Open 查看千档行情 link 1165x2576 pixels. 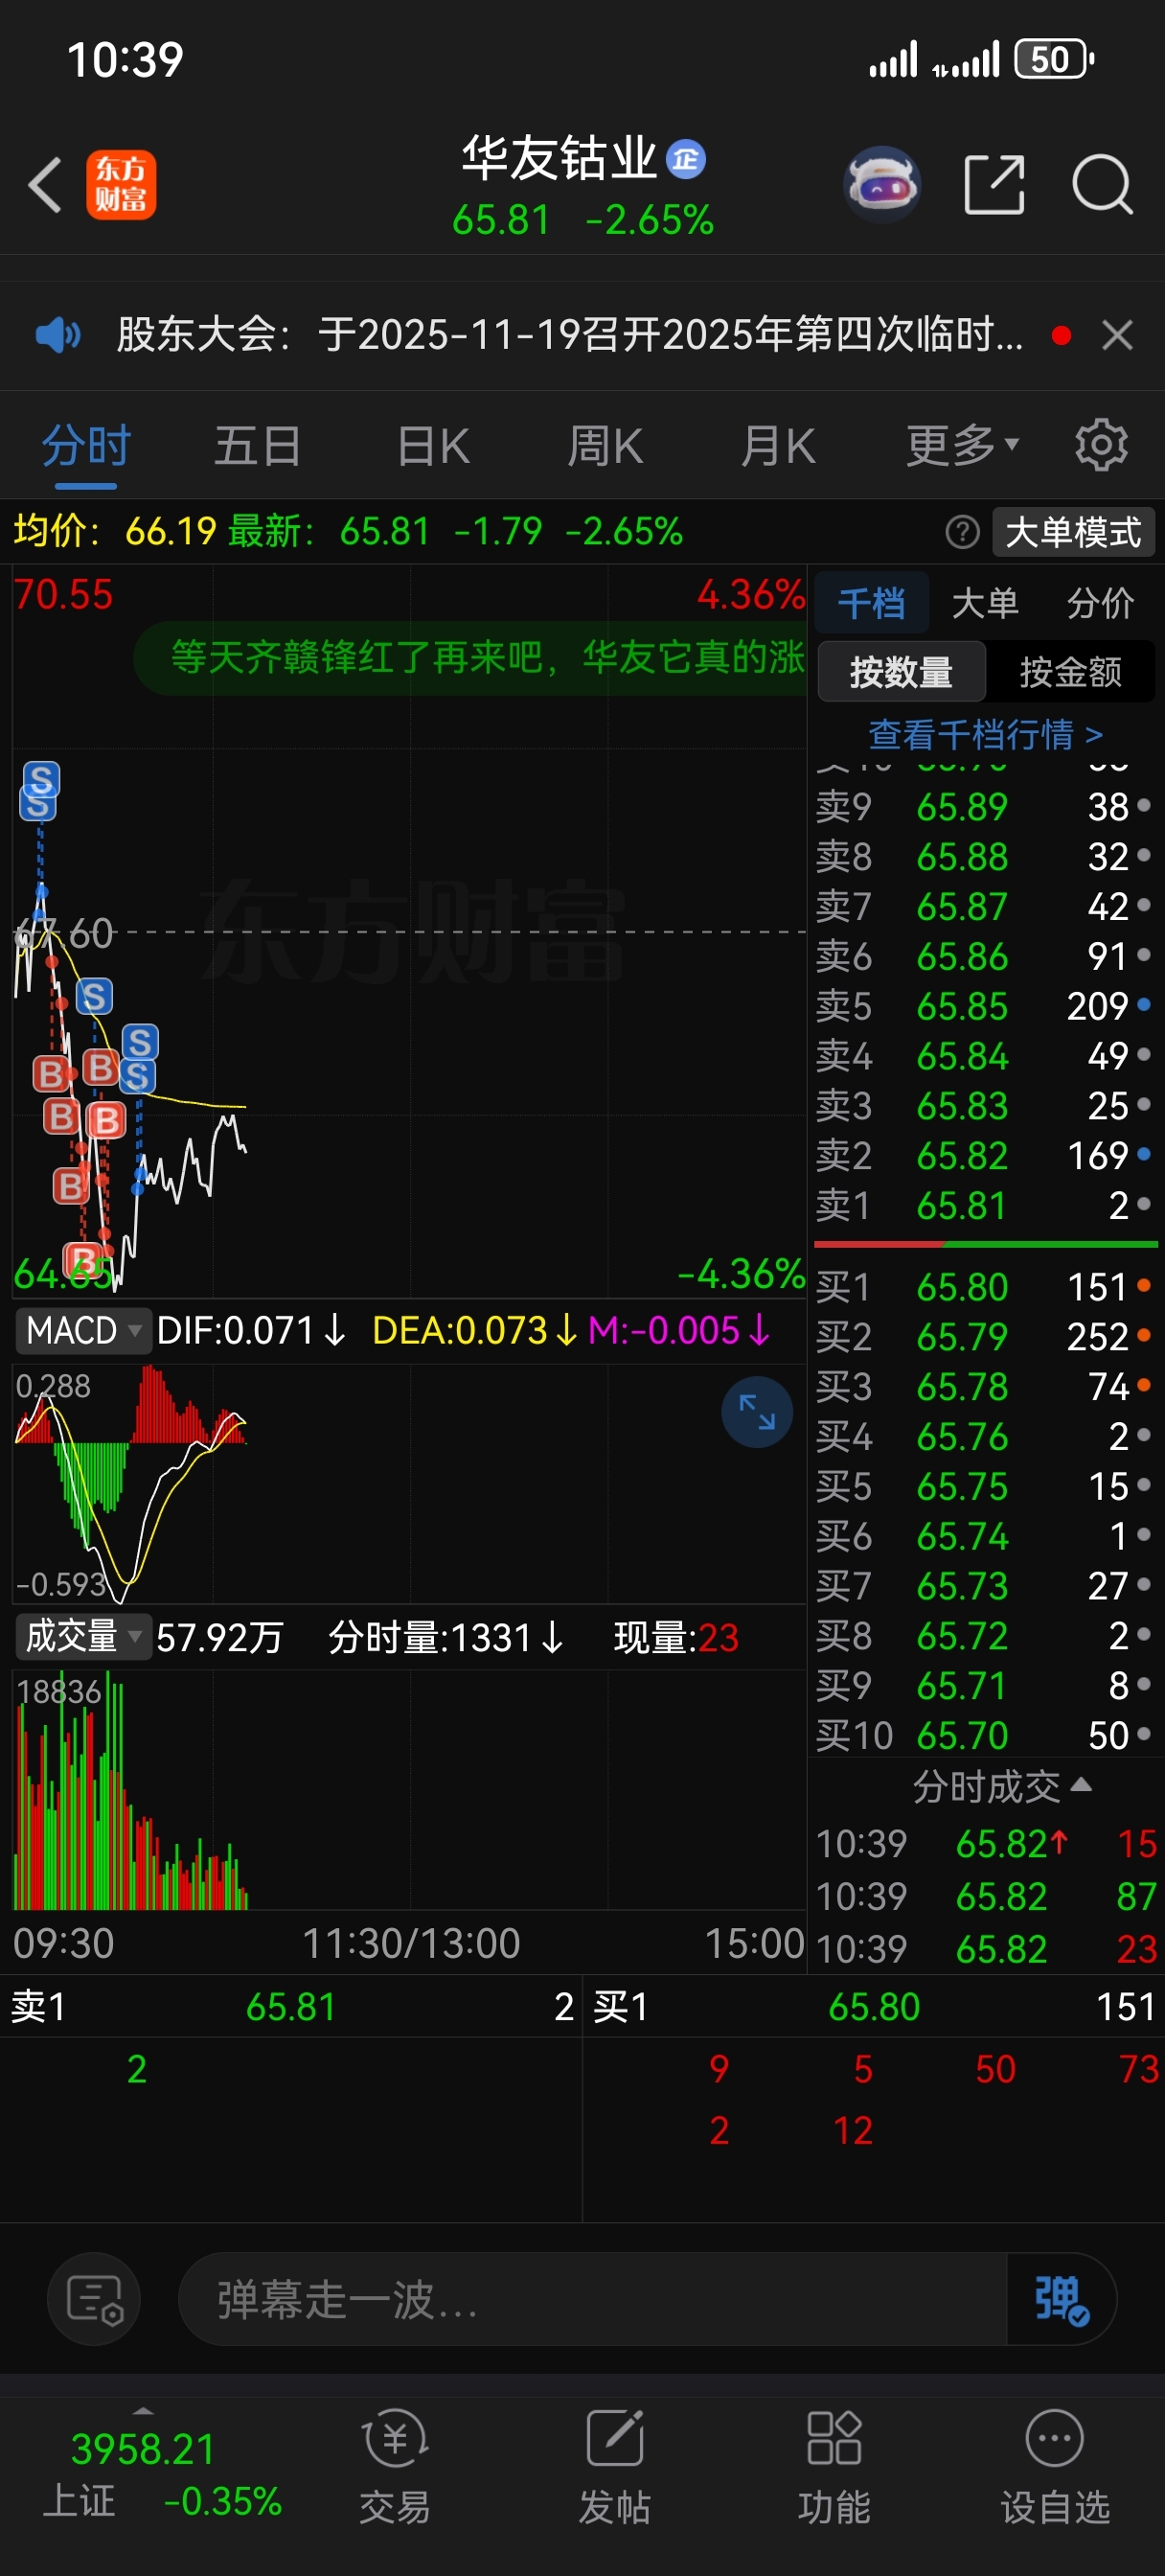click(985, 735)
